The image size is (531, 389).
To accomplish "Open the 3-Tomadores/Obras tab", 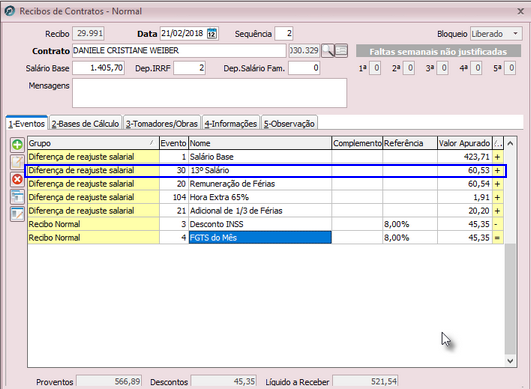I will click(162, 124).
